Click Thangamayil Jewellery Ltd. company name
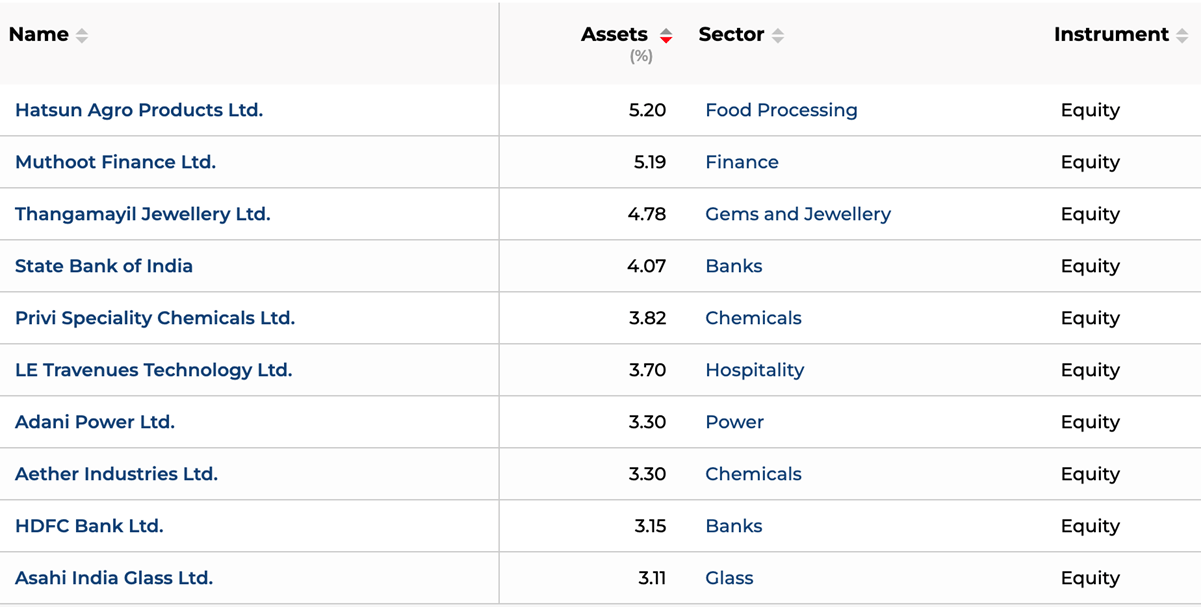Viewport: 1201px width, 607px height. click(x=142, y=214)
